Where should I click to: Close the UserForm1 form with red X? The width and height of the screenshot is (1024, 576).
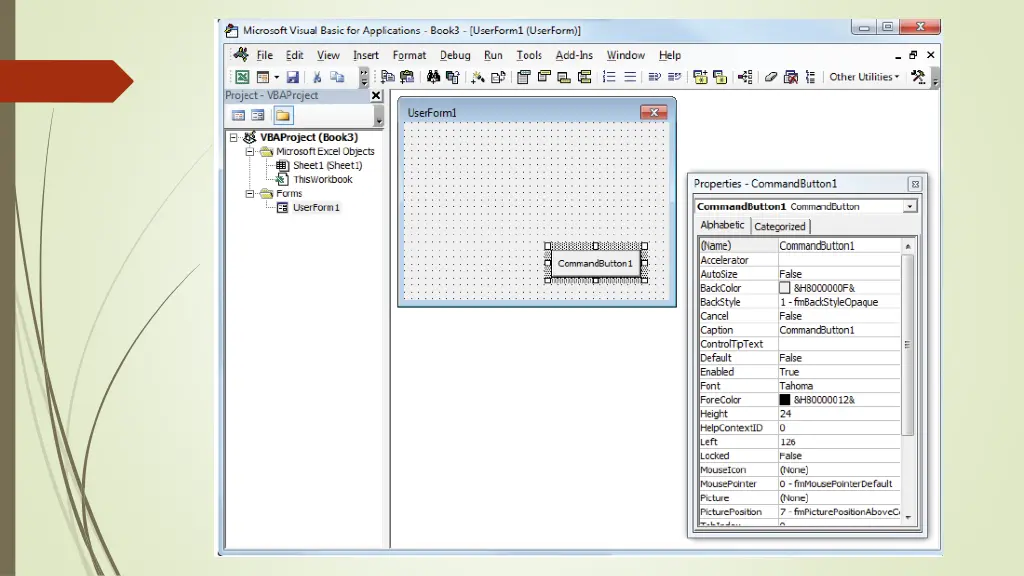click(x=654, y=113)
